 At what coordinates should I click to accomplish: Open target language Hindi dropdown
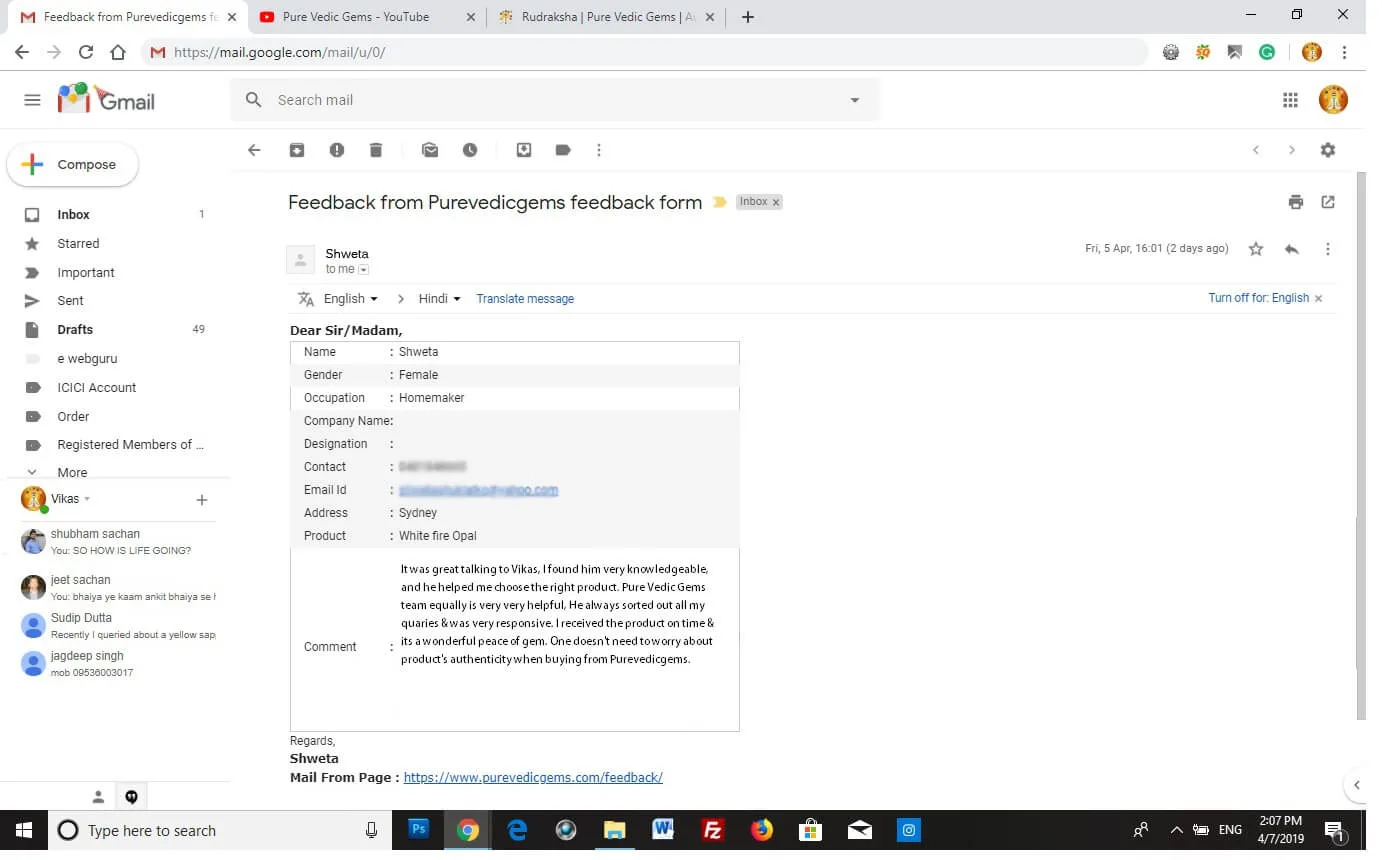tap(440, 299)
